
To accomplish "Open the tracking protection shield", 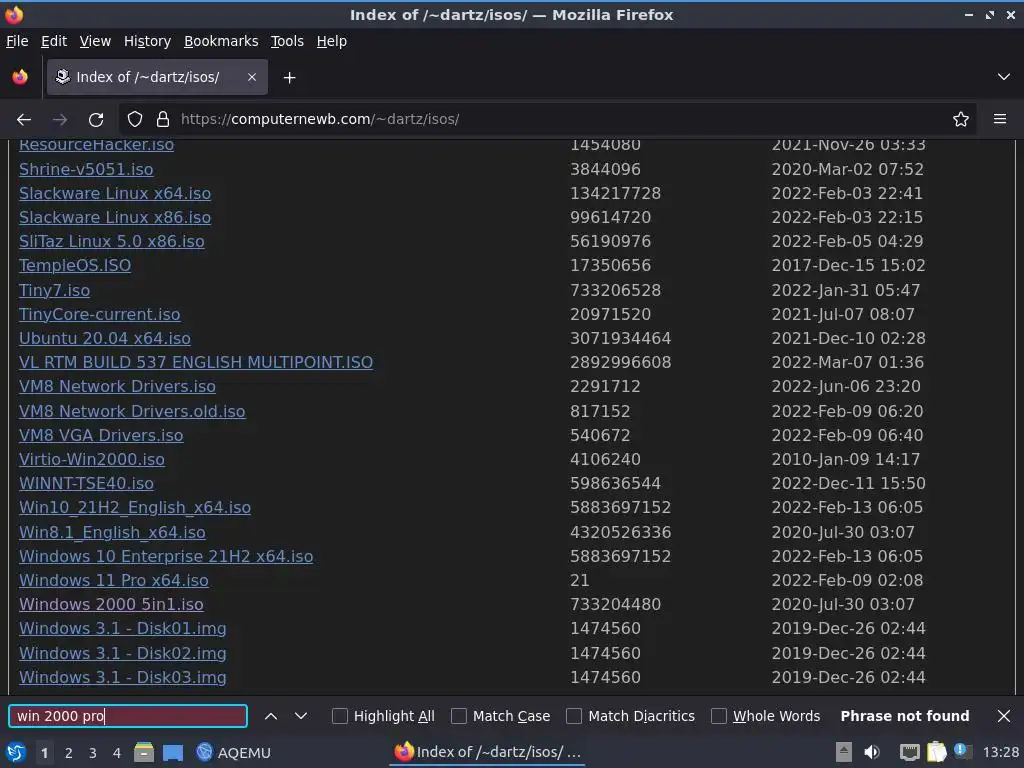I will (135, 120).
